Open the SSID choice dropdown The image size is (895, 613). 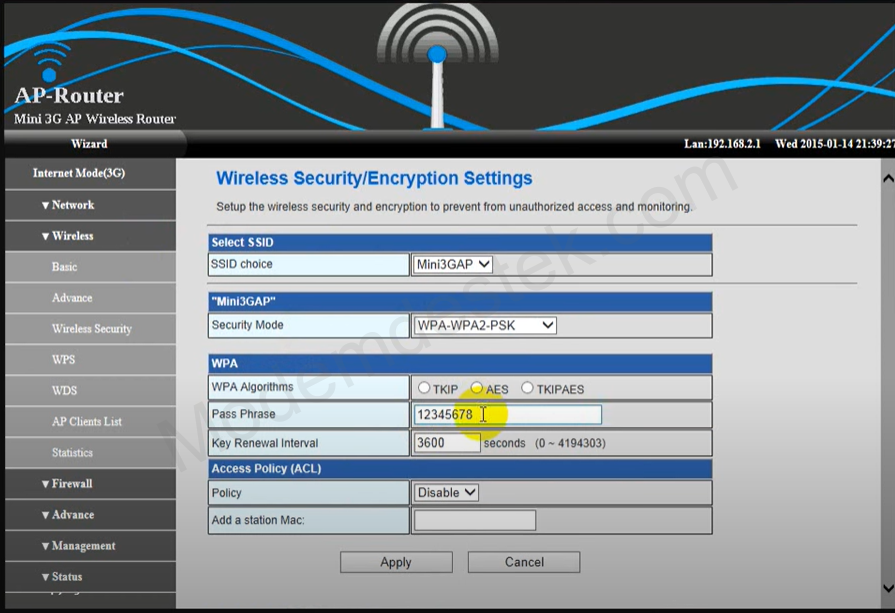453,264
